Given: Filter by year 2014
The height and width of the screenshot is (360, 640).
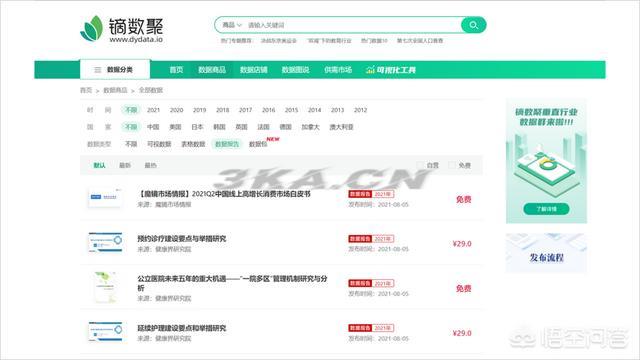Looking at the screenshot, I should [314, 110].
